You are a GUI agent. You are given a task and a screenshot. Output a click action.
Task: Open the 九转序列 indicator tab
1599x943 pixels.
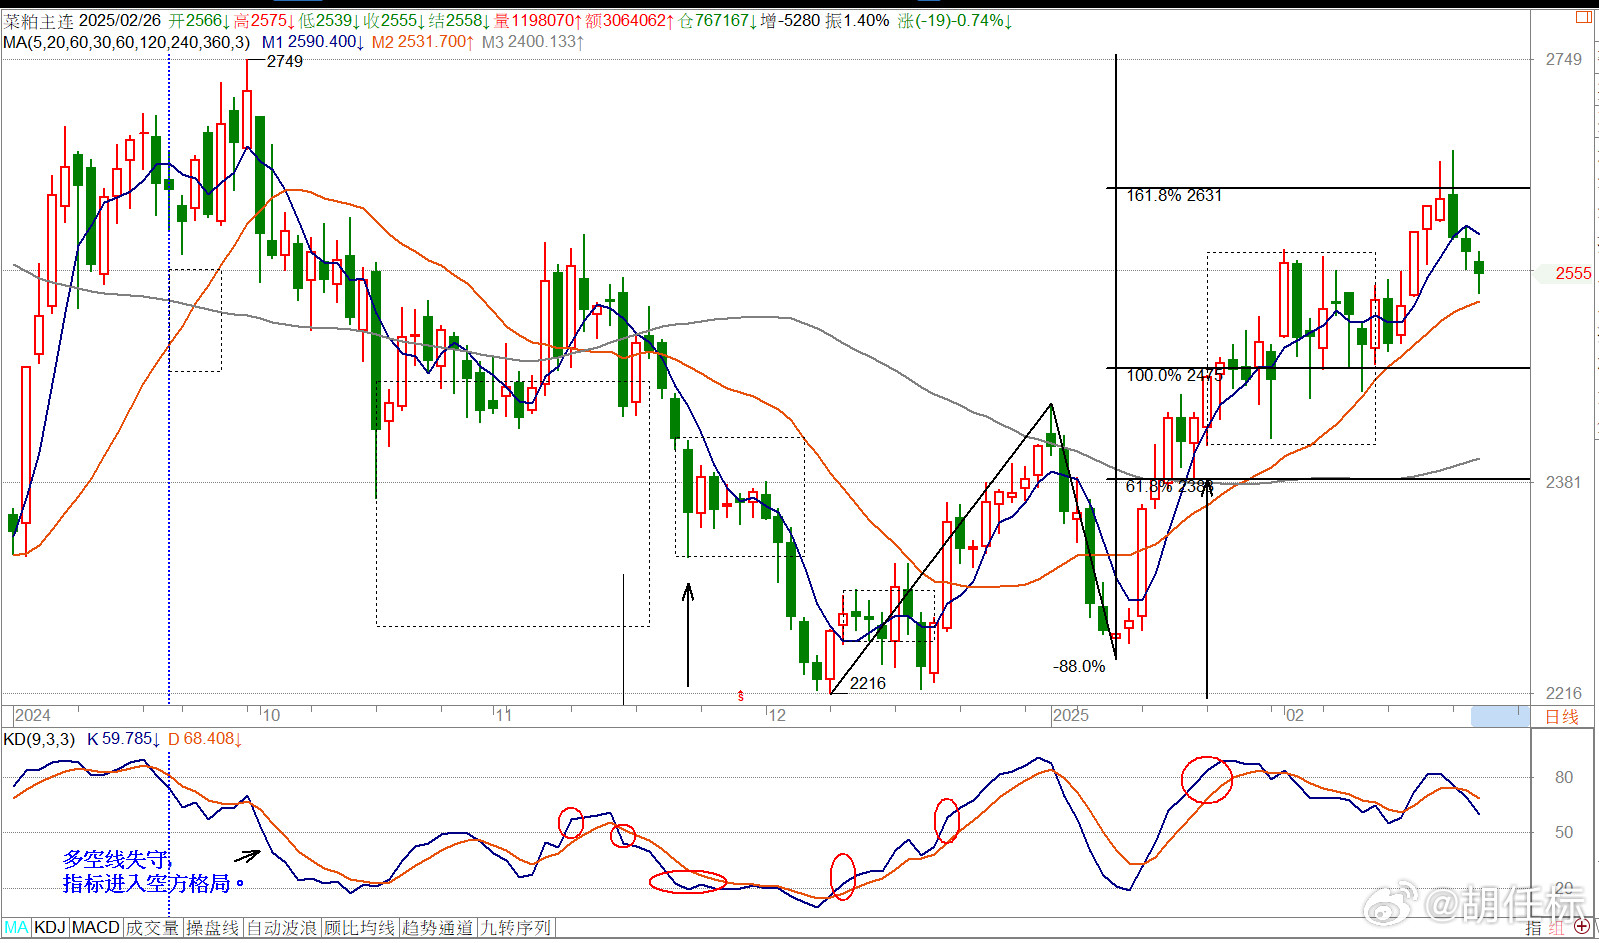pyautogui.click(x=516, y=928)
